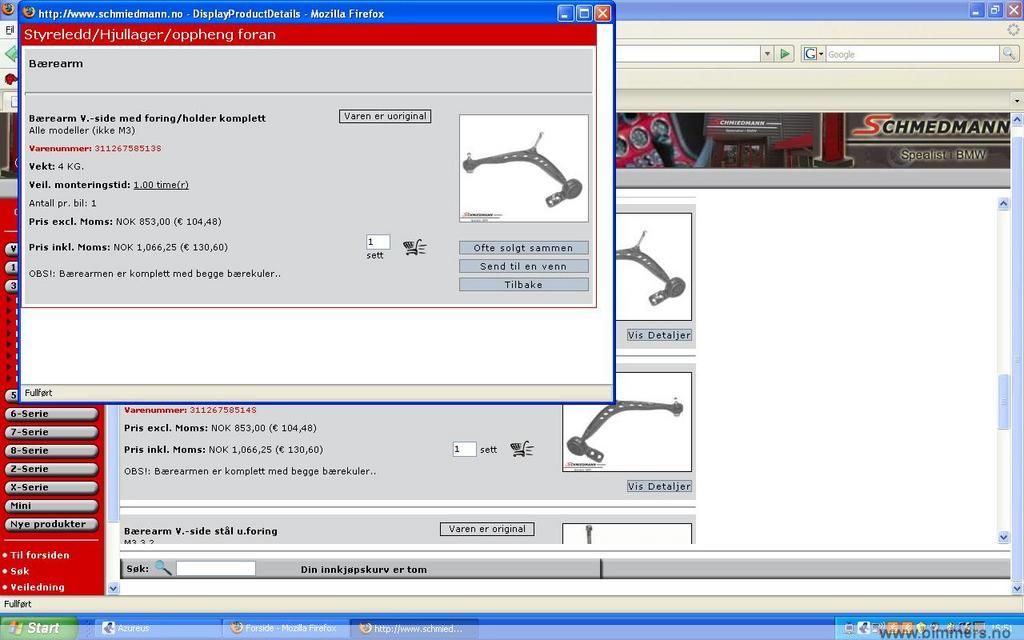This screenshot has height=640, width=1024.
Task: Click cart icon beside Varenummer 31126758514S
Action: click(x=521, y=450)
